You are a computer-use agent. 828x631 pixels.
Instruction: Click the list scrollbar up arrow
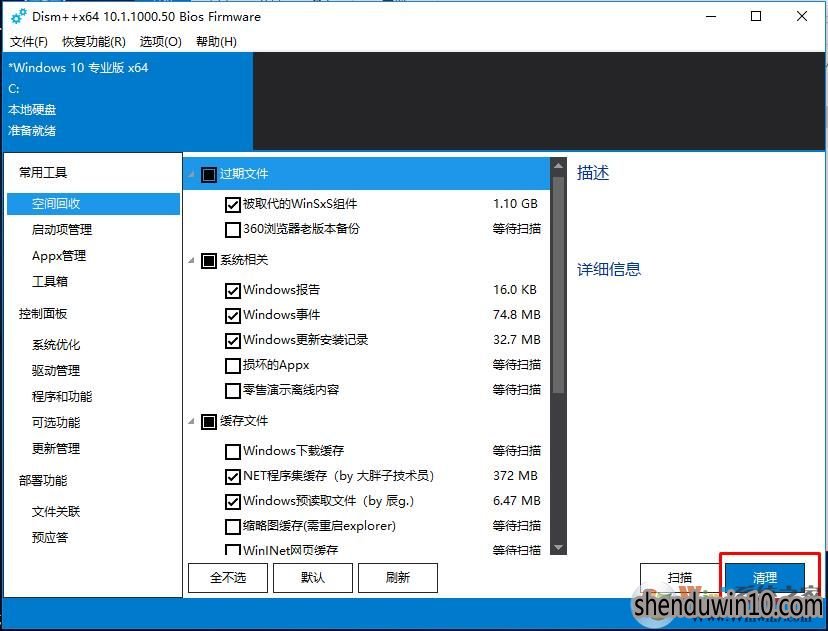558,166
